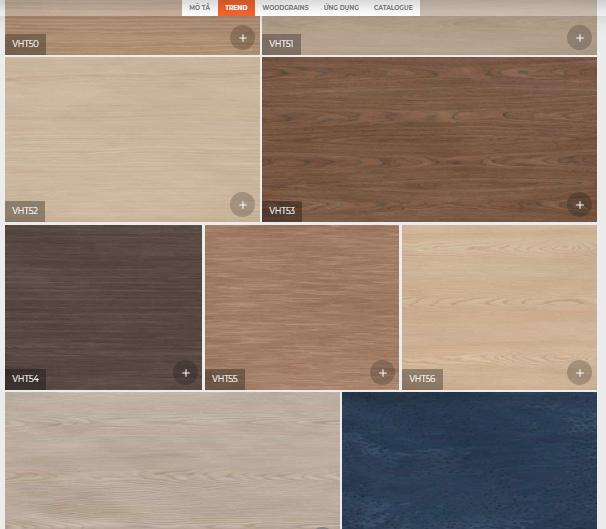606x529 pixels.
Task: Expand swatch VHT52 using its plus icon
Action: 242,204
